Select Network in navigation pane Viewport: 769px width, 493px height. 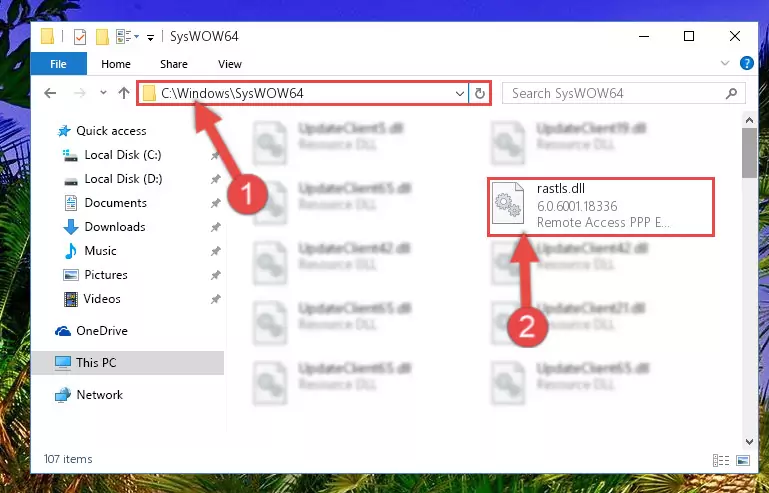[100, 395]
